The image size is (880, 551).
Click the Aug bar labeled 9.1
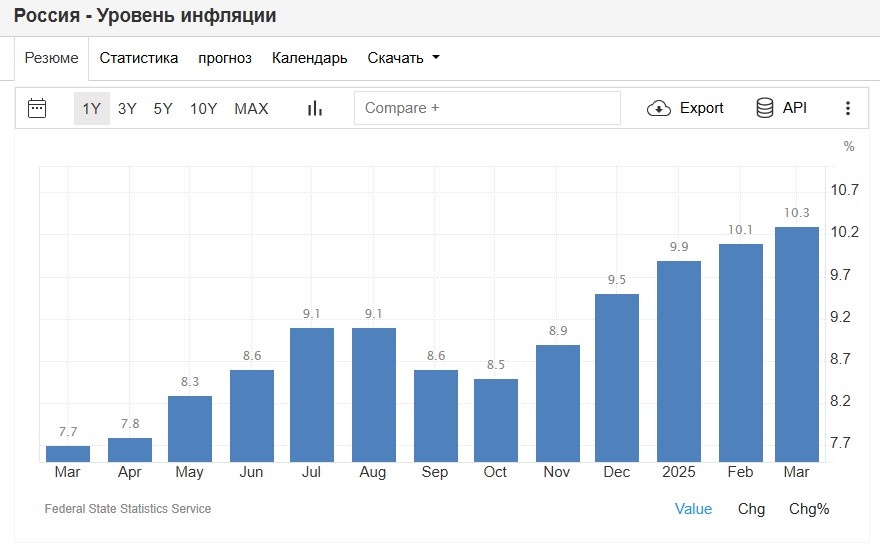tap(374, 395)
